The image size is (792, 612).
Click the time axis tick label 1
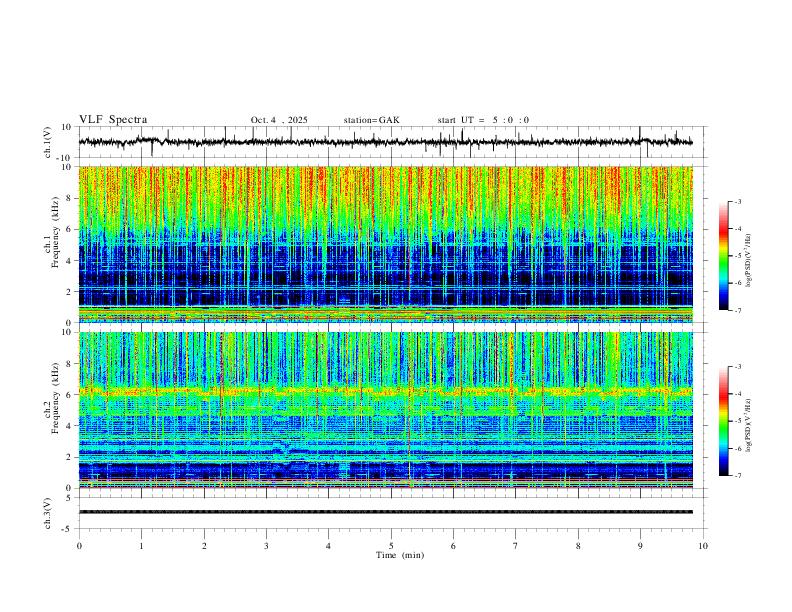[141, 546]
